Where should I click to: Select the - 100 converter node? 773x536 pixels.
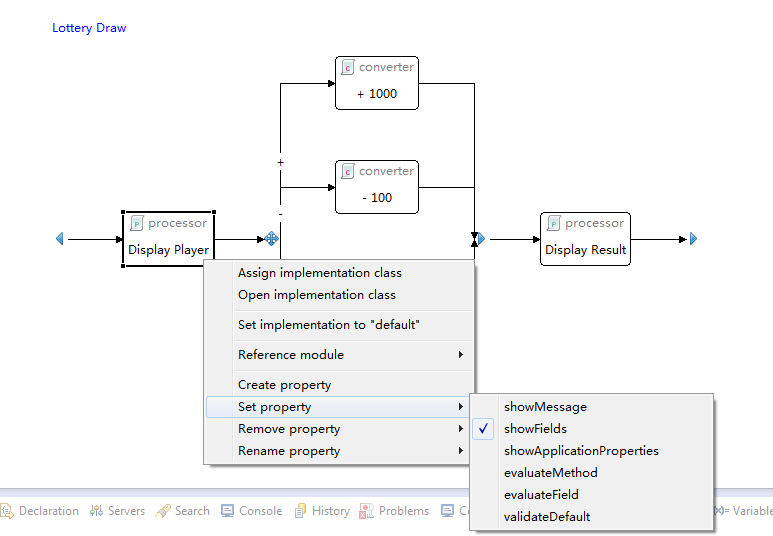[377, 187]
